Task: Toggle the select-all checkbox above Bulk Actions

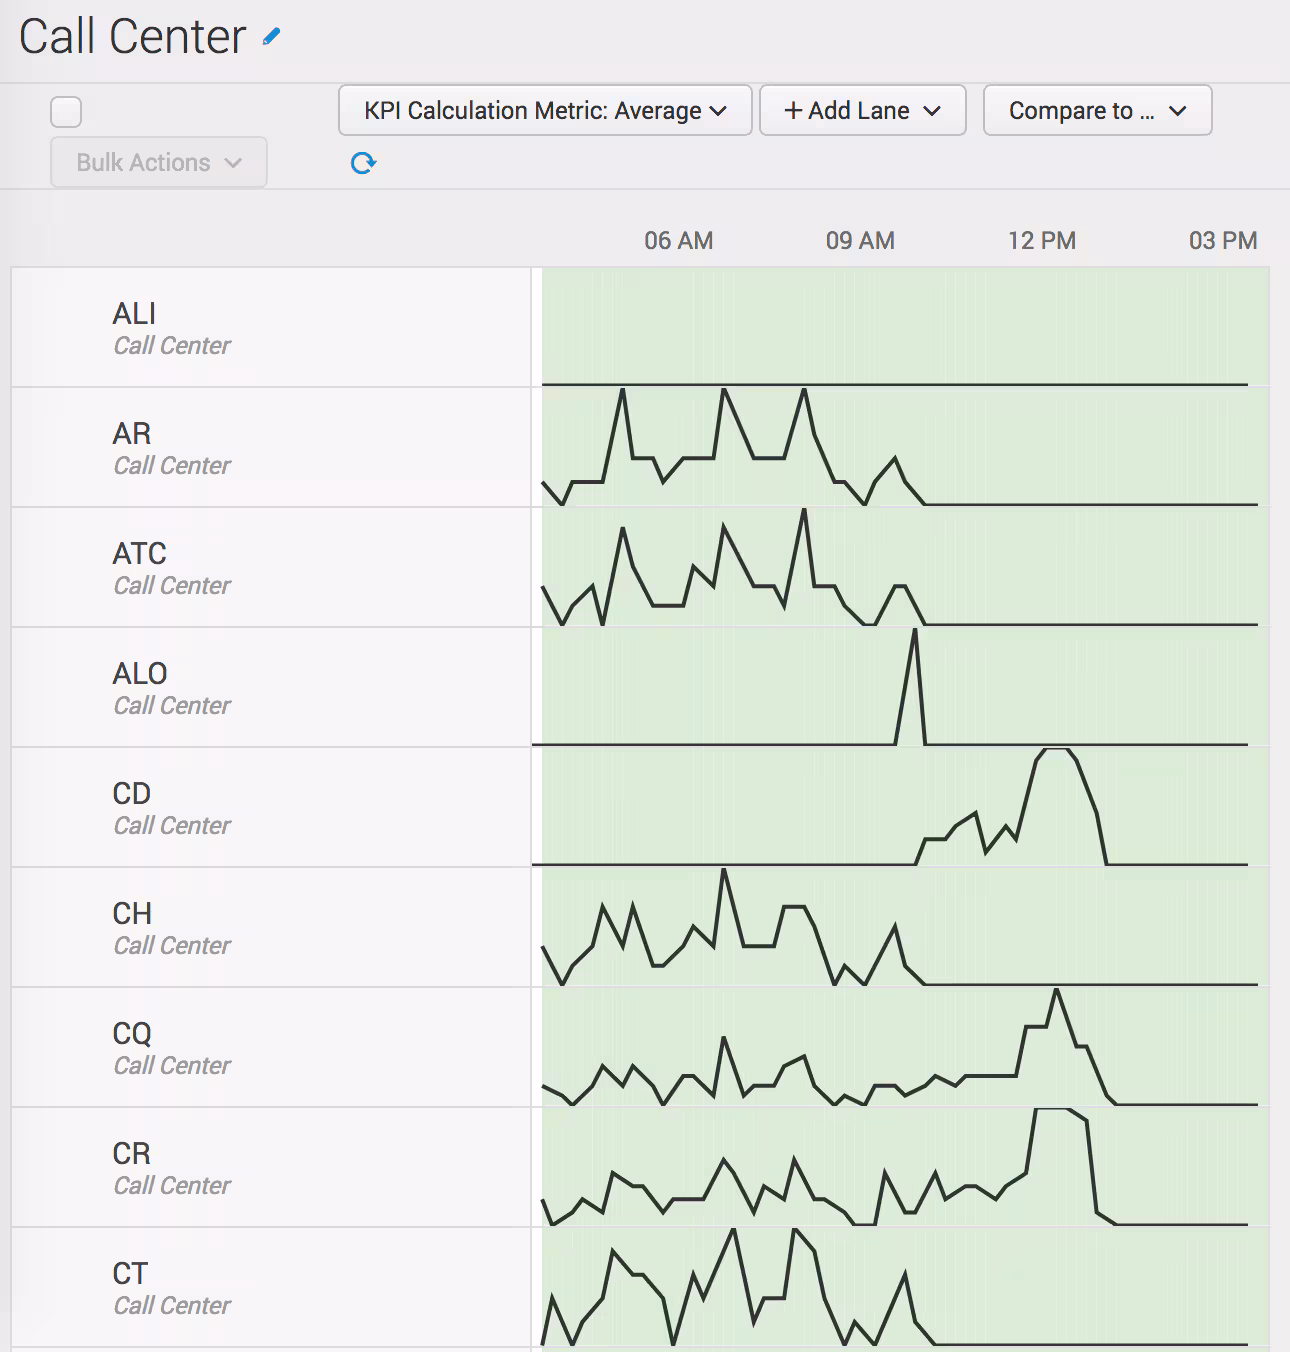Action: [x=66, y=111]
